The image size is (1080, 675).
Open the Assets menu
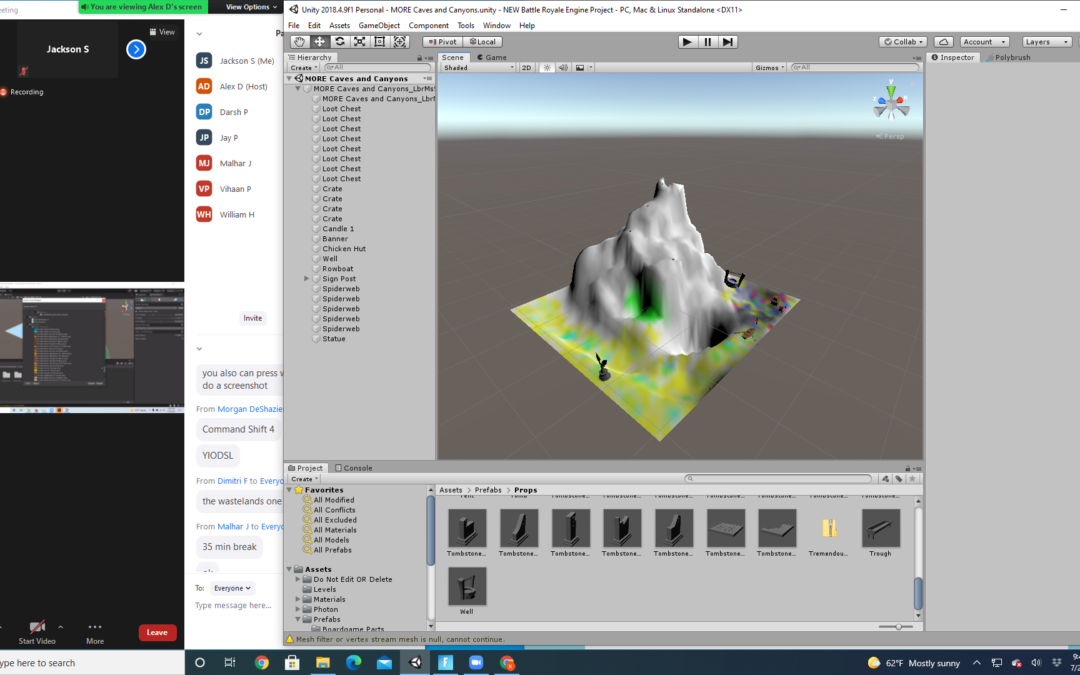(340, 25)
